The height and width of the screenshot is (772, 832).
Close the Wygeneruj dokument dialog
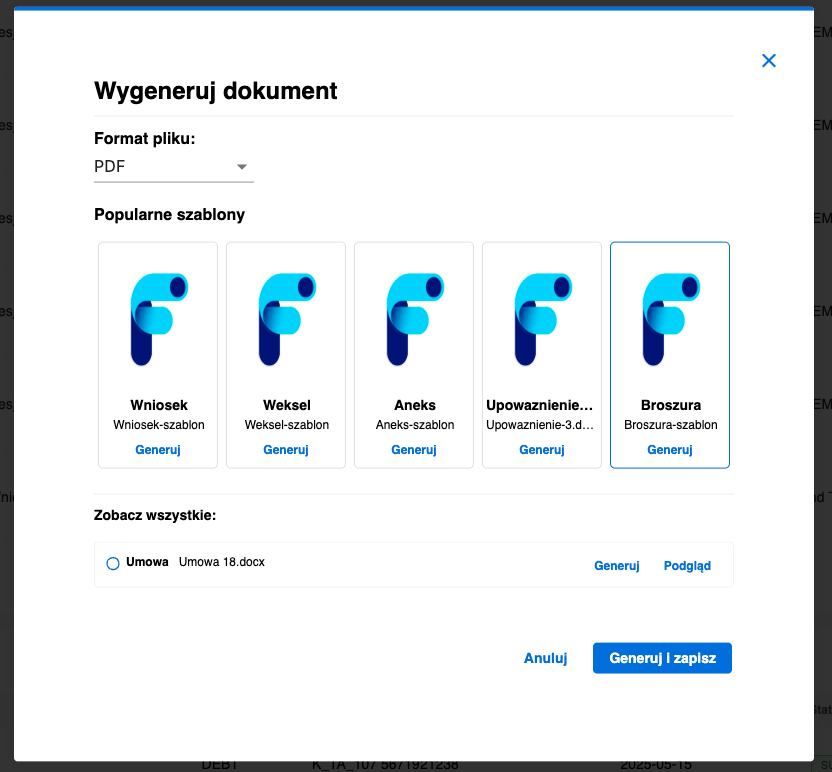point(768,60)
